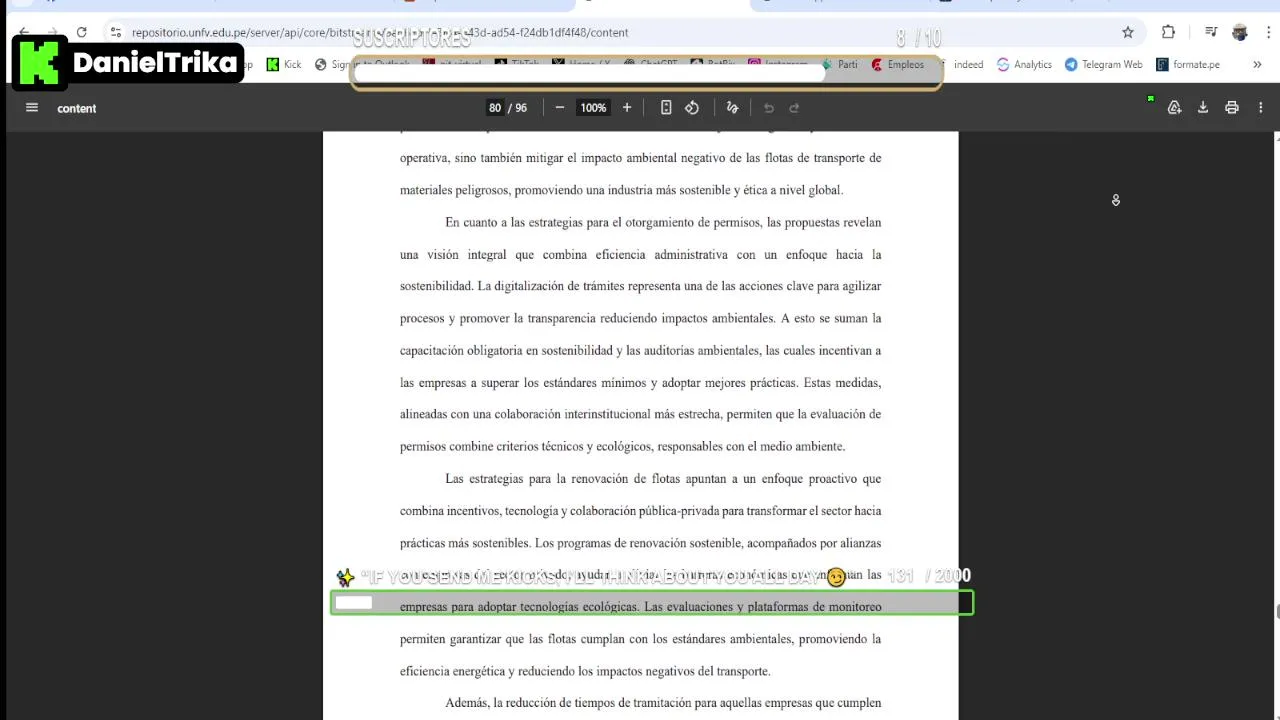
Task: Bookmark this page with the star icon
Action: [1128, 32]
